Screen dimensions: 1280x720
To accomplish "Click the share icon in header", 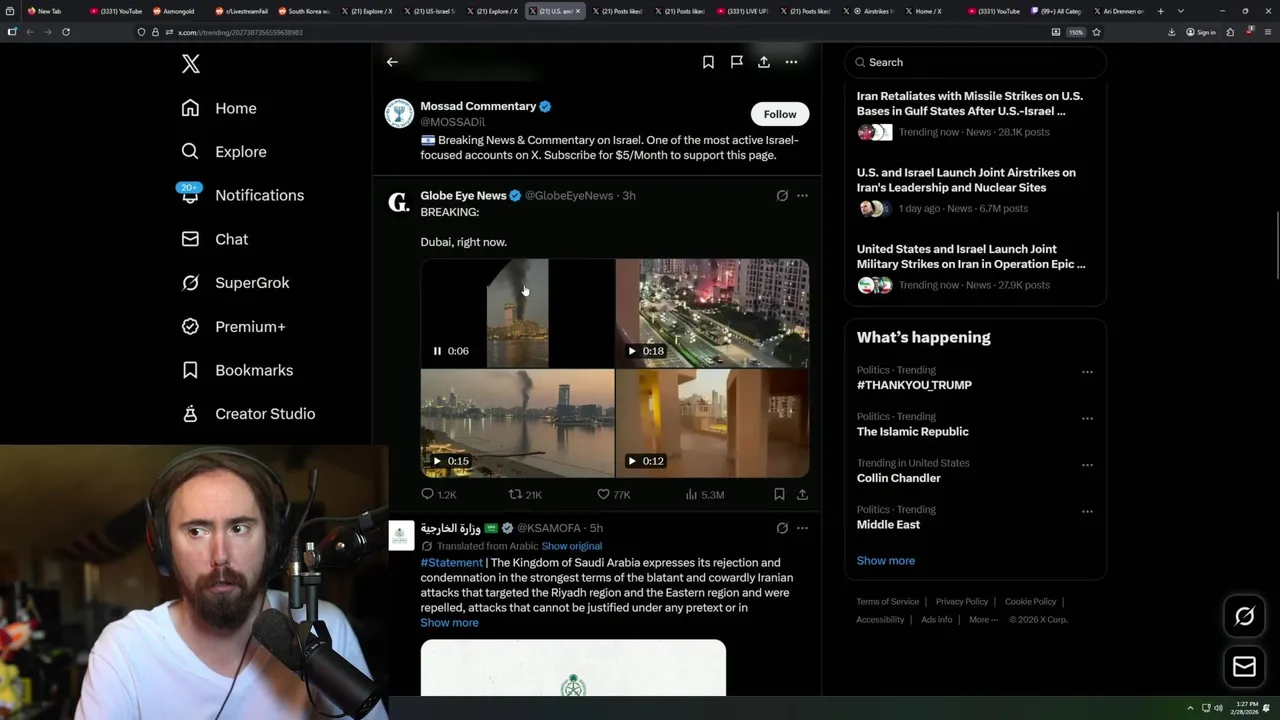I will click(x=764, y=62).
